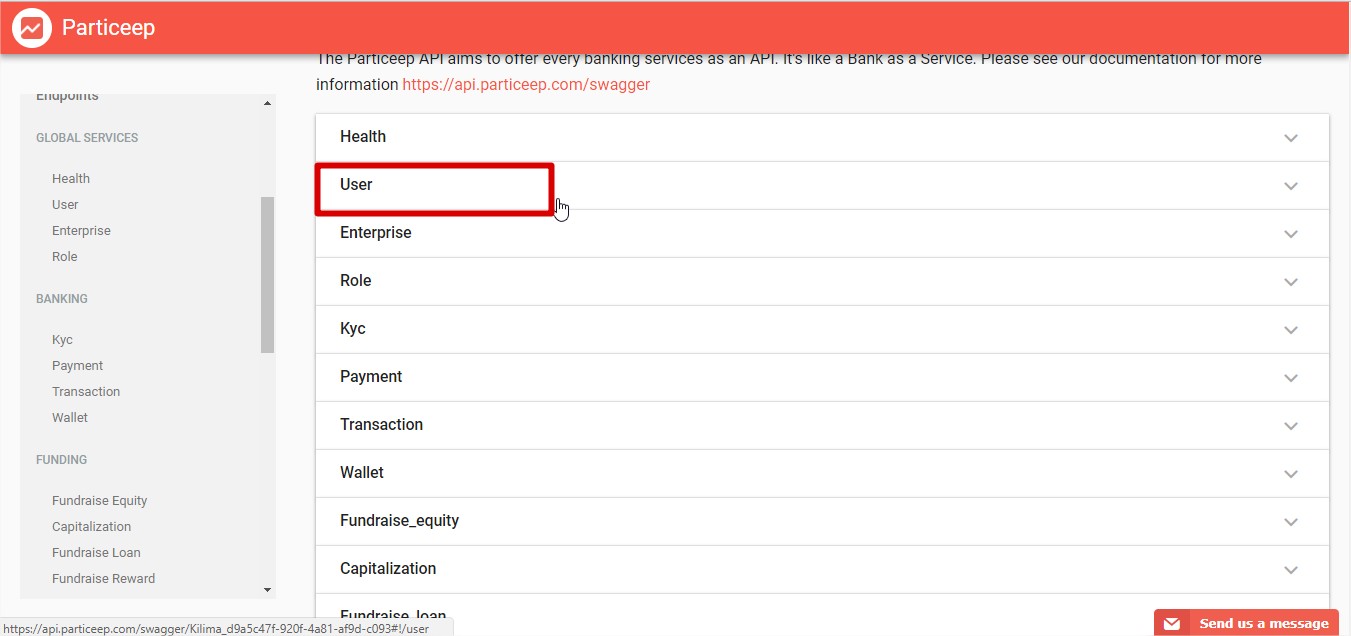Open the Fundraise_equity panel title
Viewport: 1351px width, 636px height.
400,520
